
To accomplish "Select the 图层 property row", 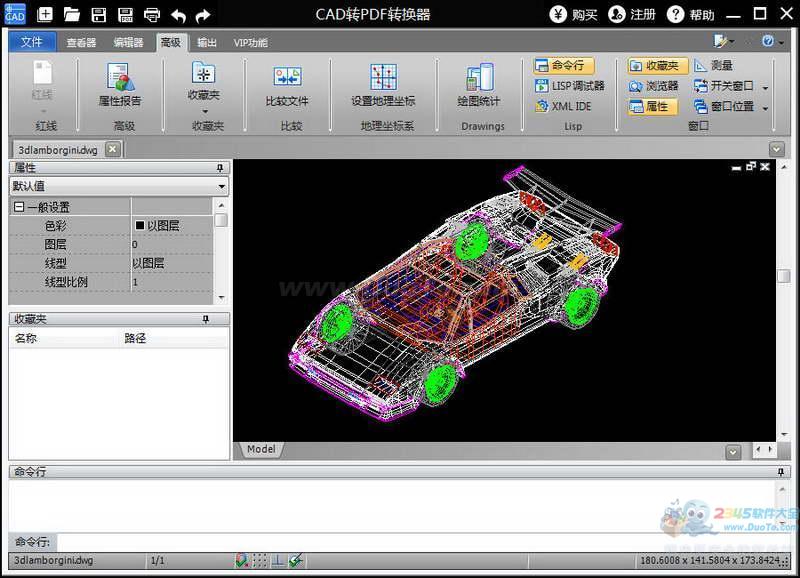I will pyautogui.click(x=111, y=244).
